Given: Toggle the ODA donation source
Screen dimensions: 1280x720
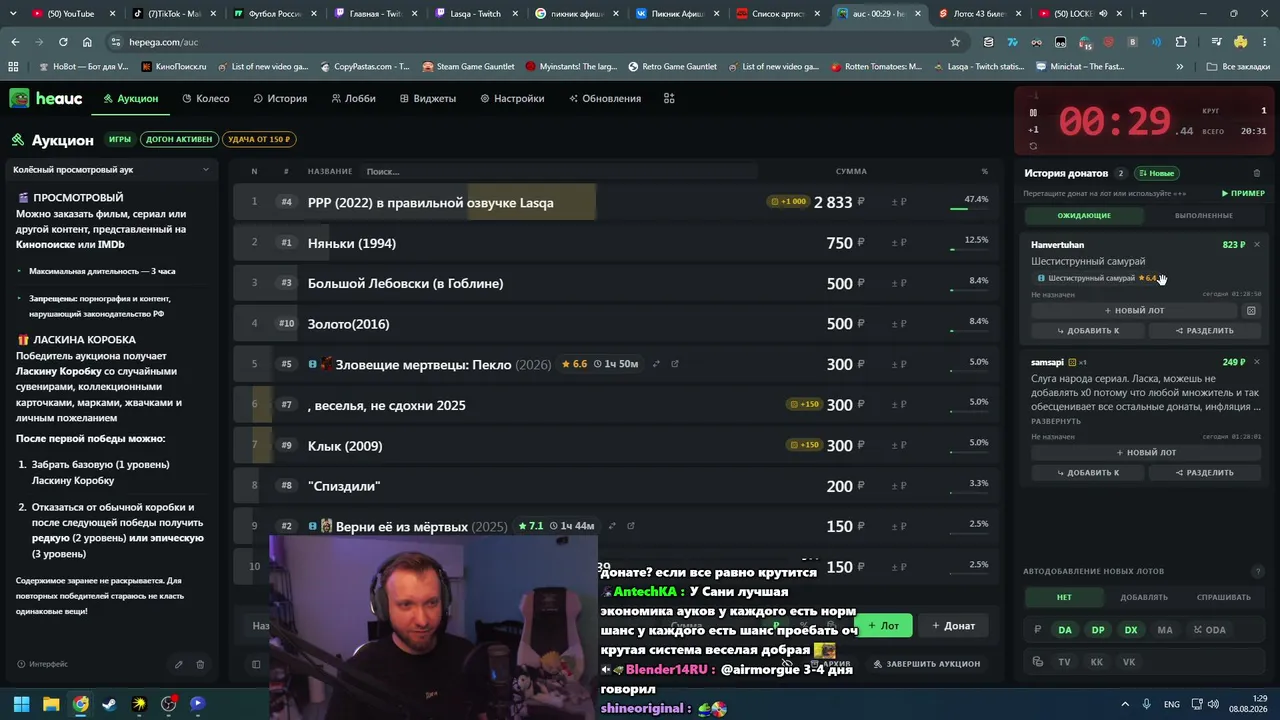Looking at the screenshot, I should [x=1210, y=630].
